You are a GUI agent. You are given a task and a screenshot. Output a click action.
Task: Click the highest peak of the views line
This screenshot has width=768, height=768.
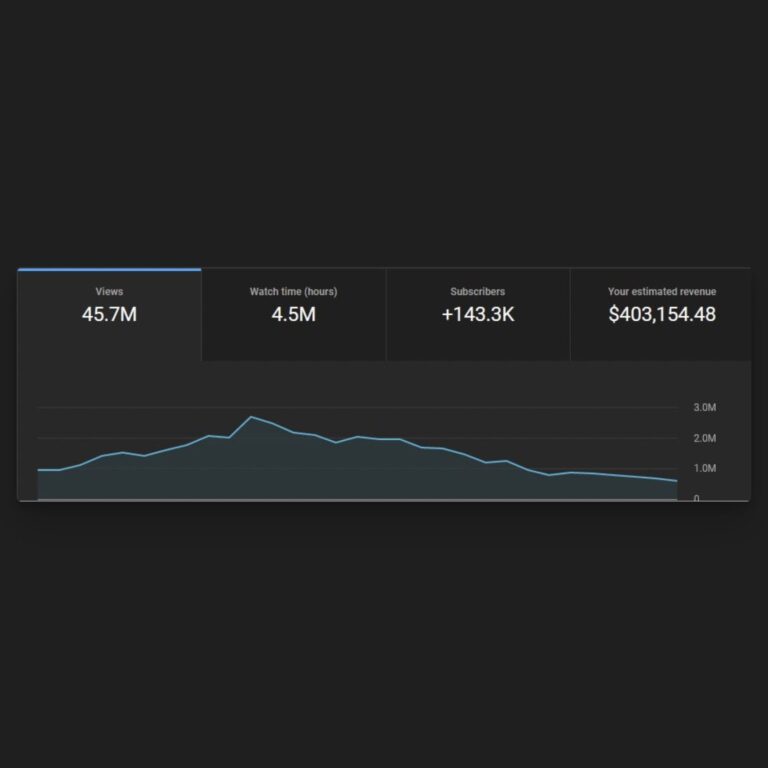(251, 417)
